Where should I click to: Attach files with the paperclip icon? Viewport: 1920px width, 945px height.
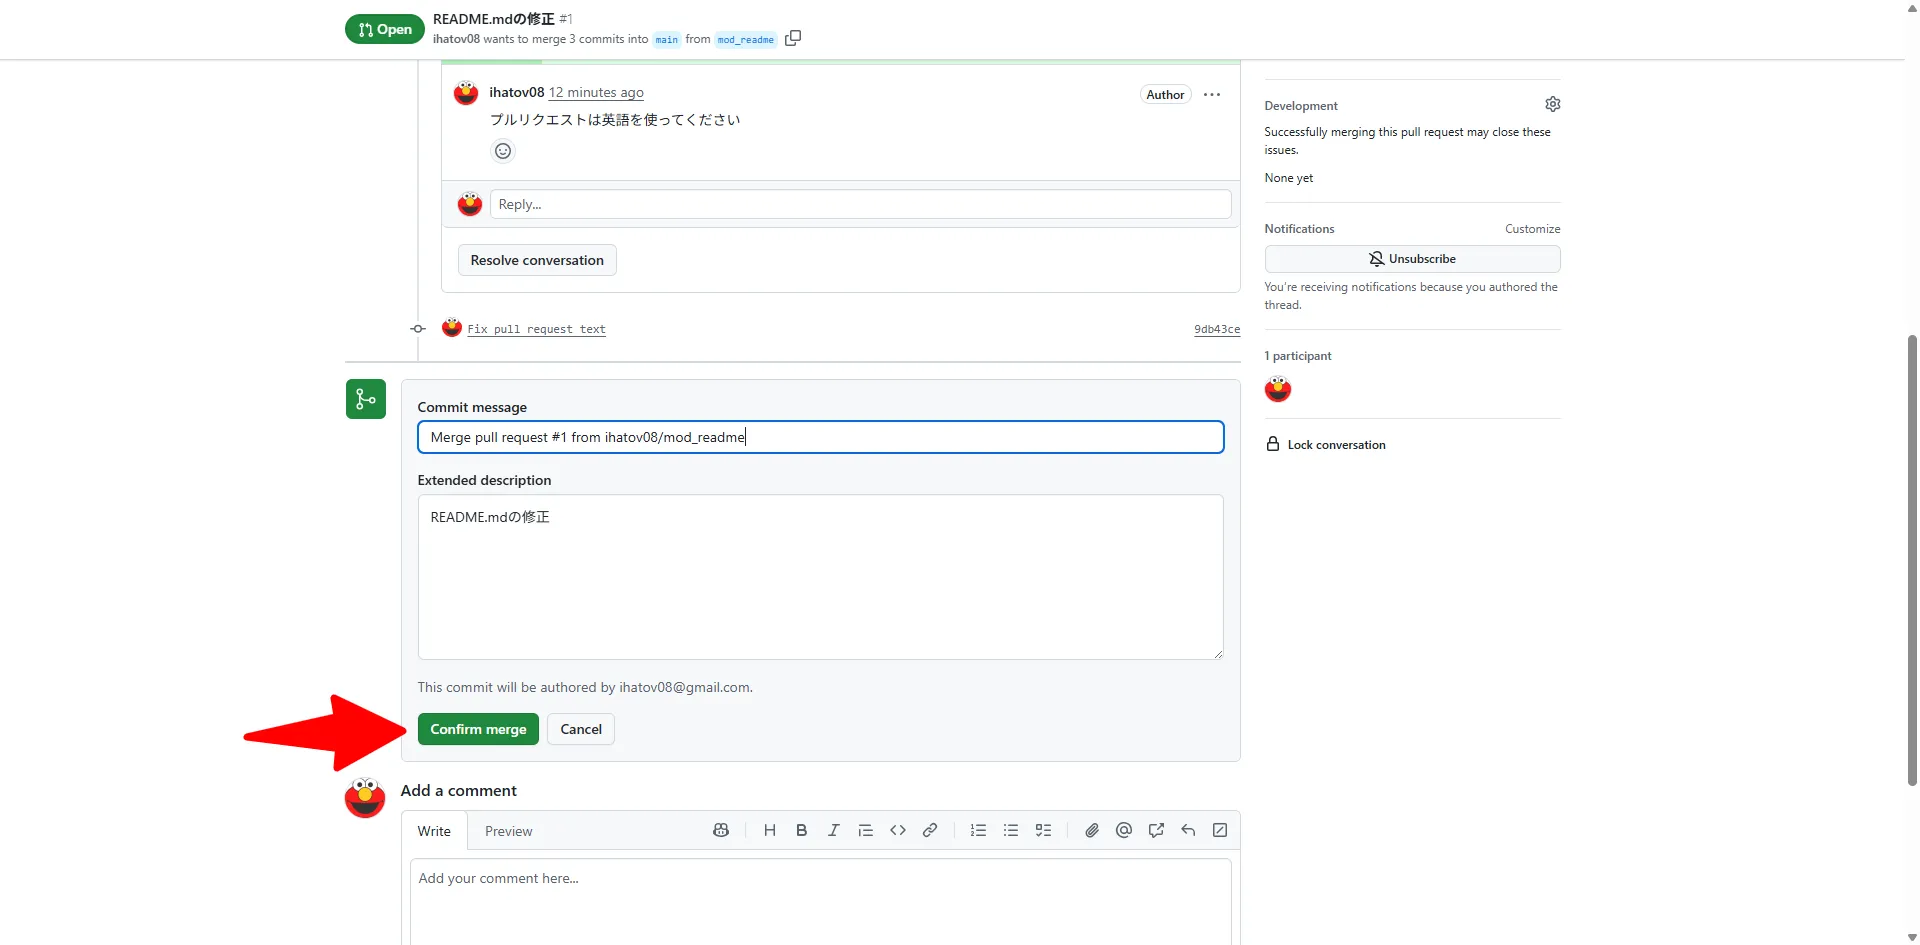point(1092,830)
